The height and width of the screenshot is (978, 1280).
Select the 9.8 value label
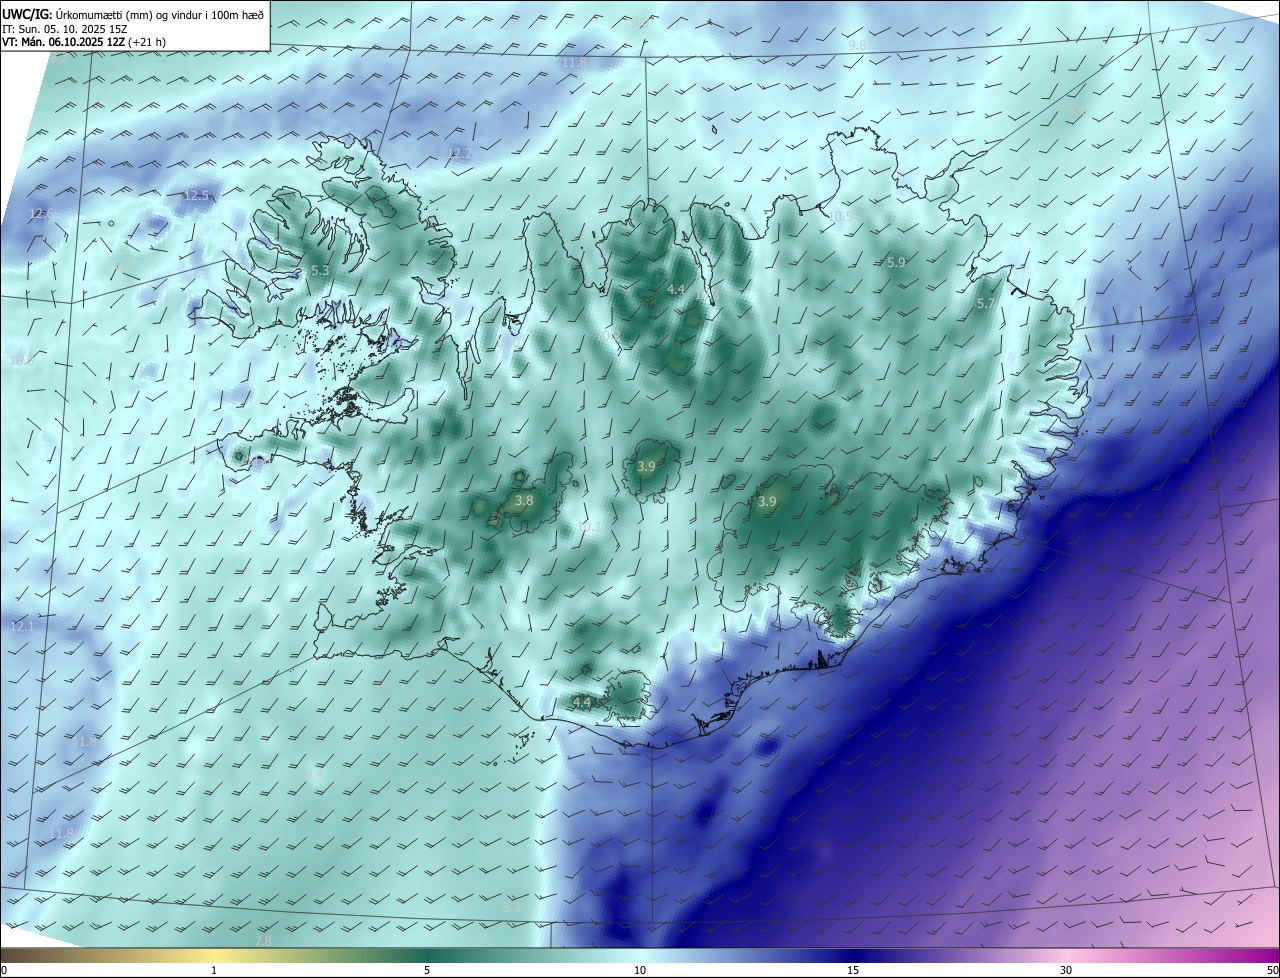point(857,46)
